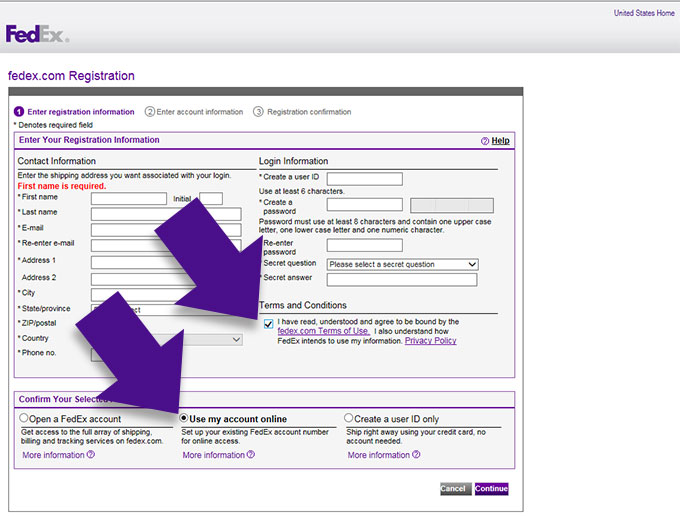Click info icon under Create a user ID only
This screenshot has height=516, width=680.
coord(416,455)
